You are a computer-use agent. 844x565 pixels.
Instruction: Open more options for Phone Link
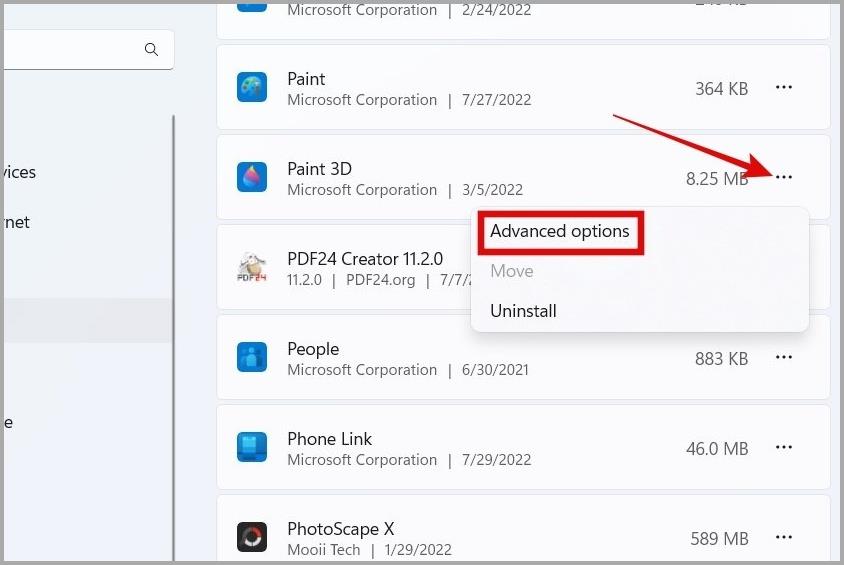click(x=784, y=447)
